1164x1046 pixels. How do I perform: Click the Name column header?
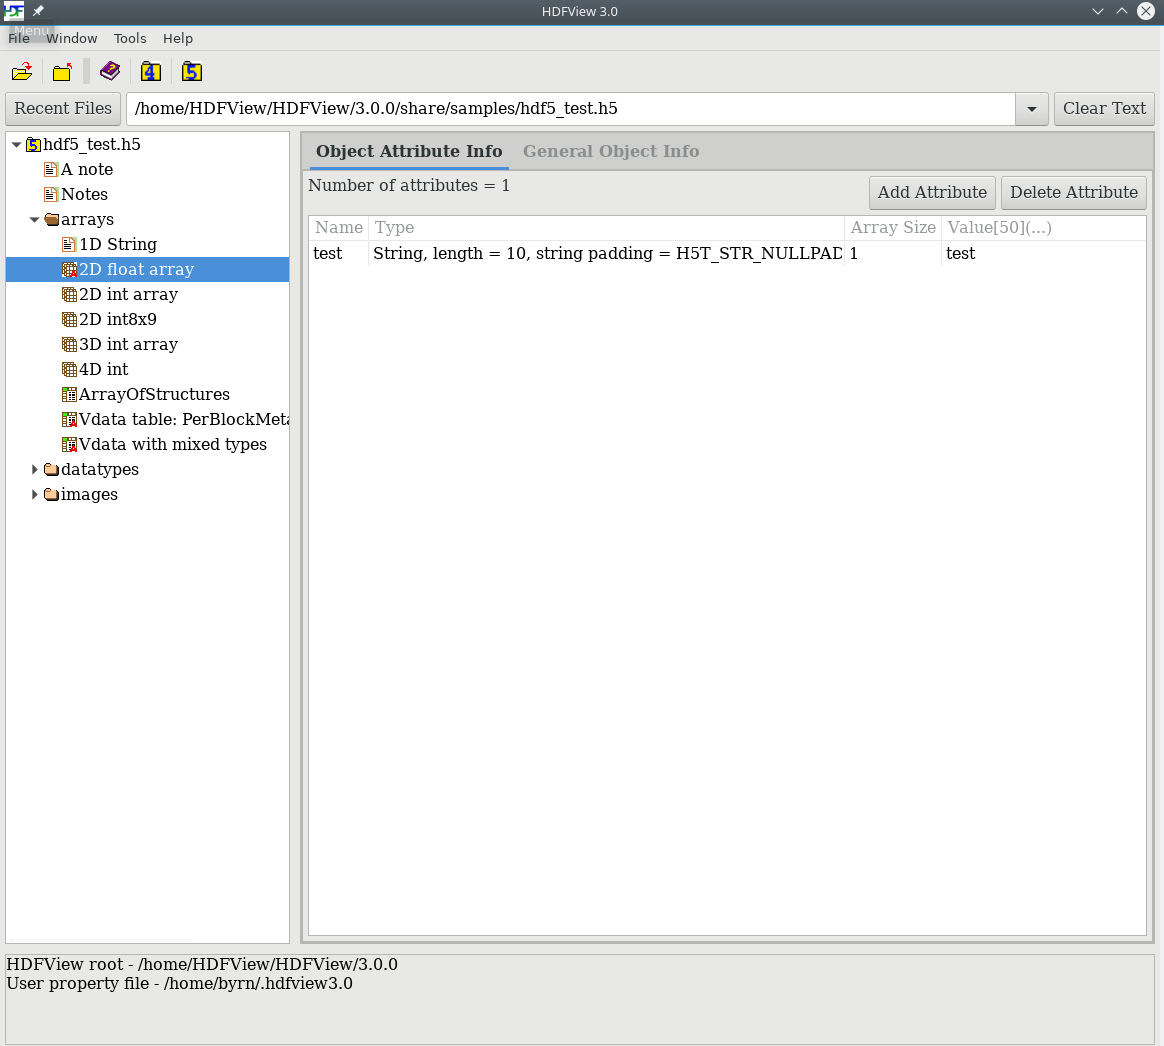339,228
